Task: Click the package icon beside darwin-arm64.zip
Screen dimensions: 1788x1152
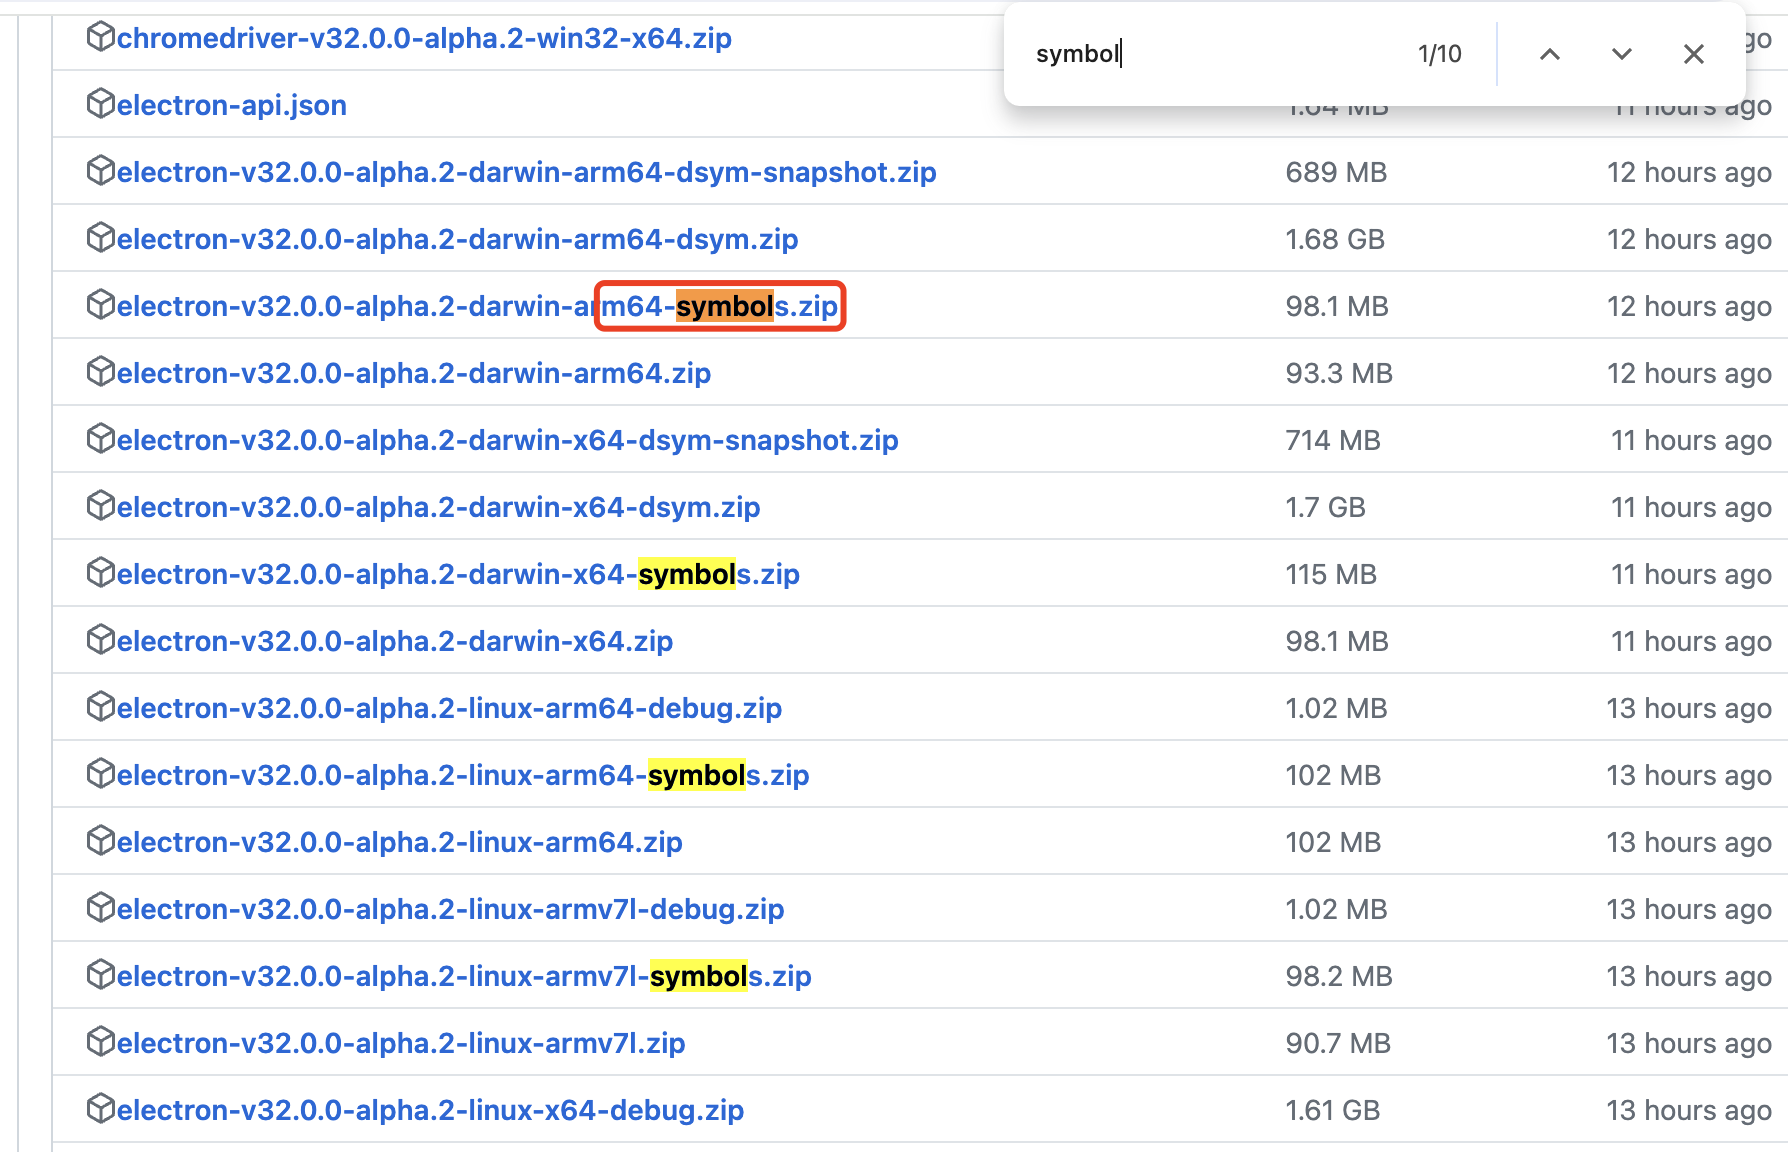Action: click(101, 372)
